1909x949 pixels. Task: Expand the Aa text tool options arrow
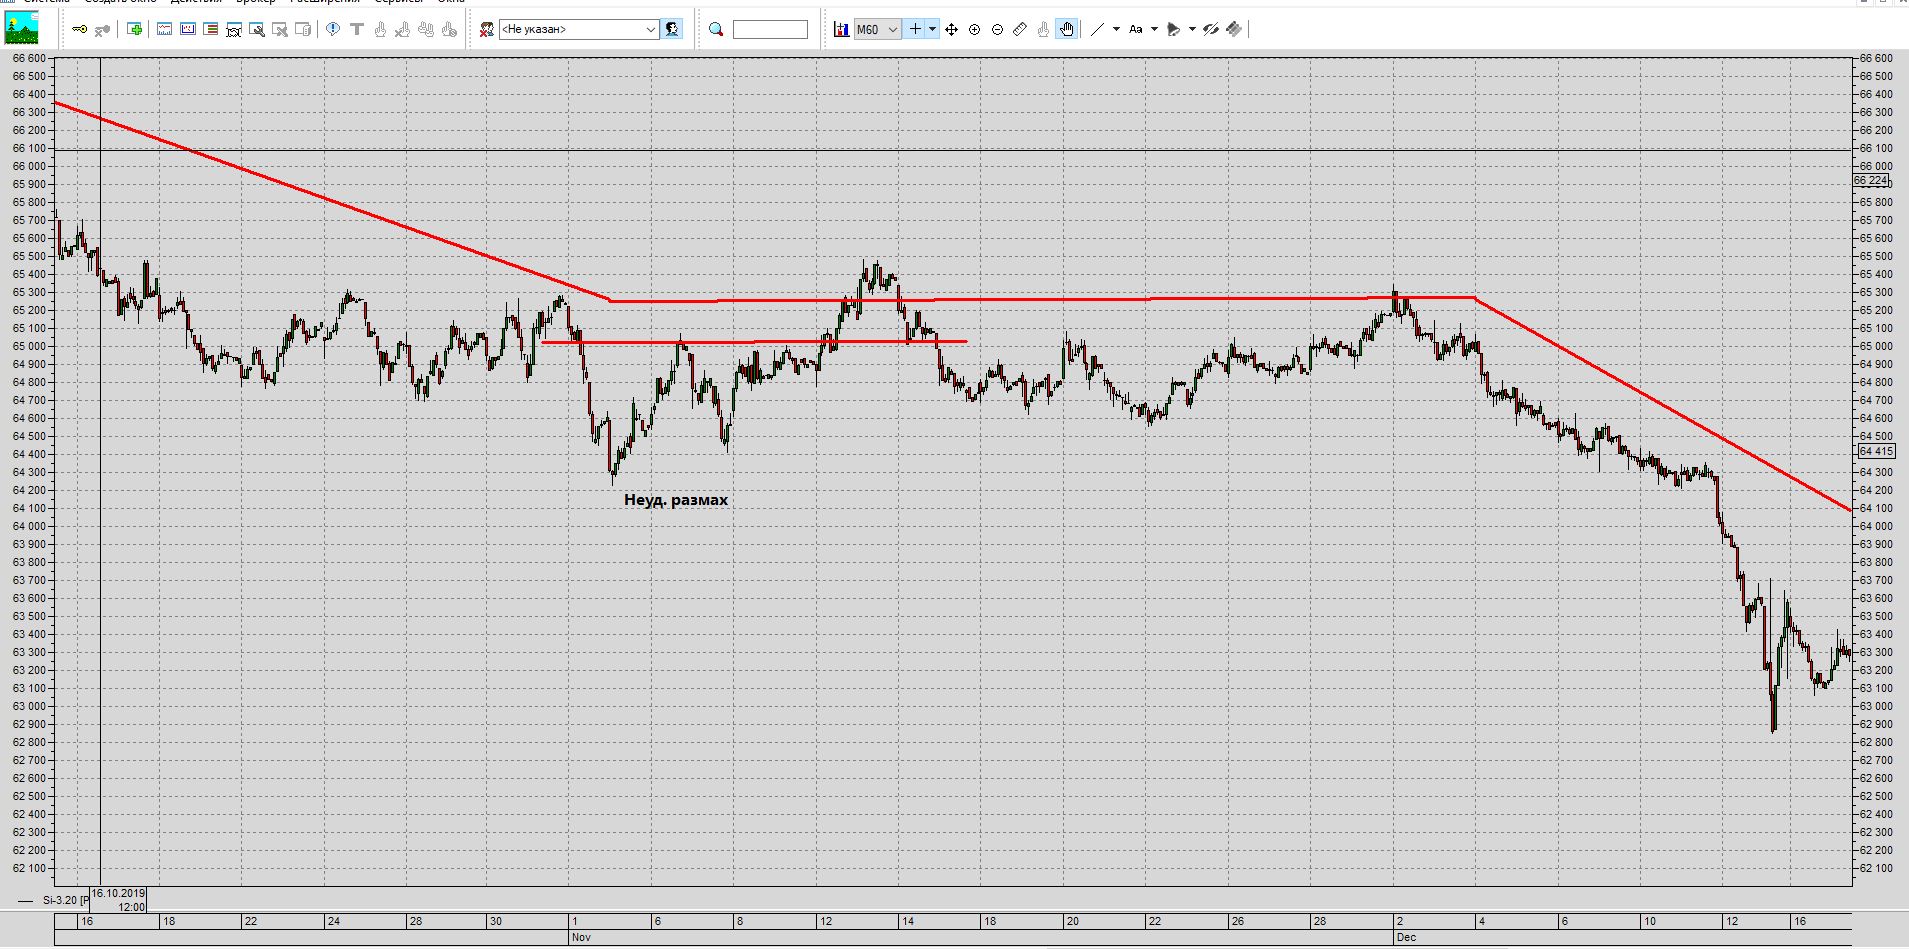coord(1155,30)
